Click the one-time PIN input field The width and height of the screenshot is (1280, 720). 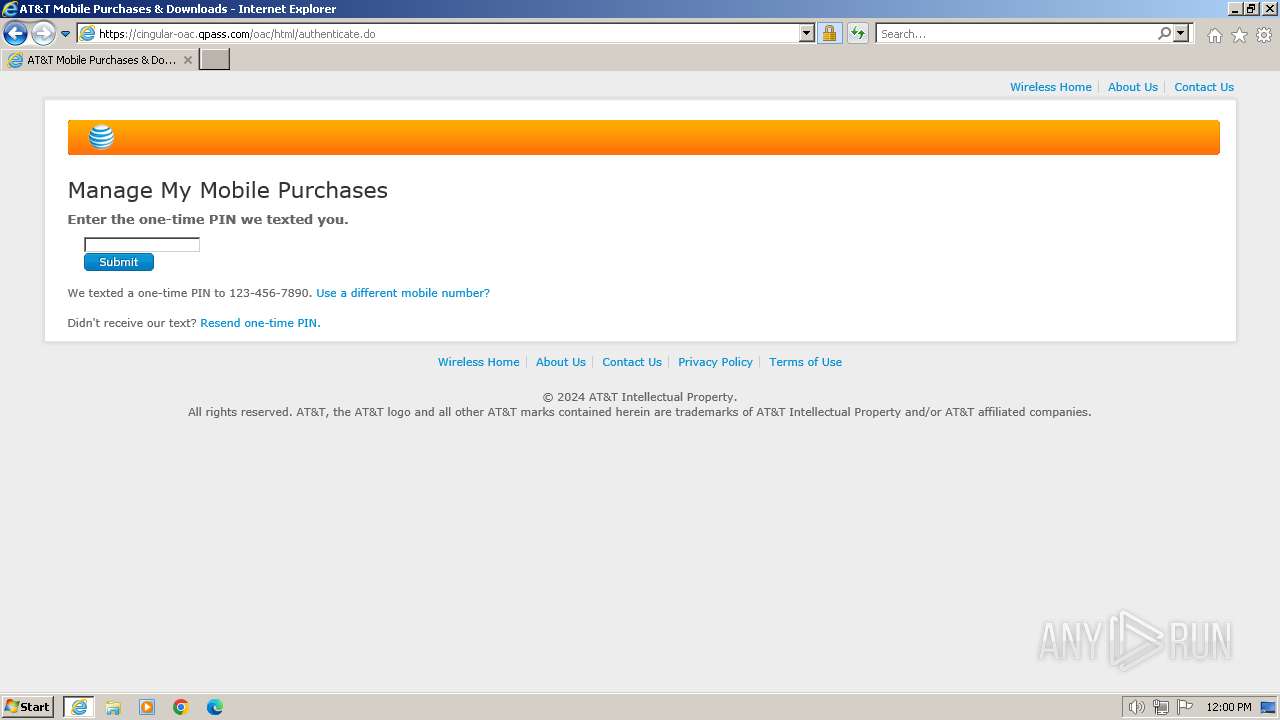click(142, 244)
